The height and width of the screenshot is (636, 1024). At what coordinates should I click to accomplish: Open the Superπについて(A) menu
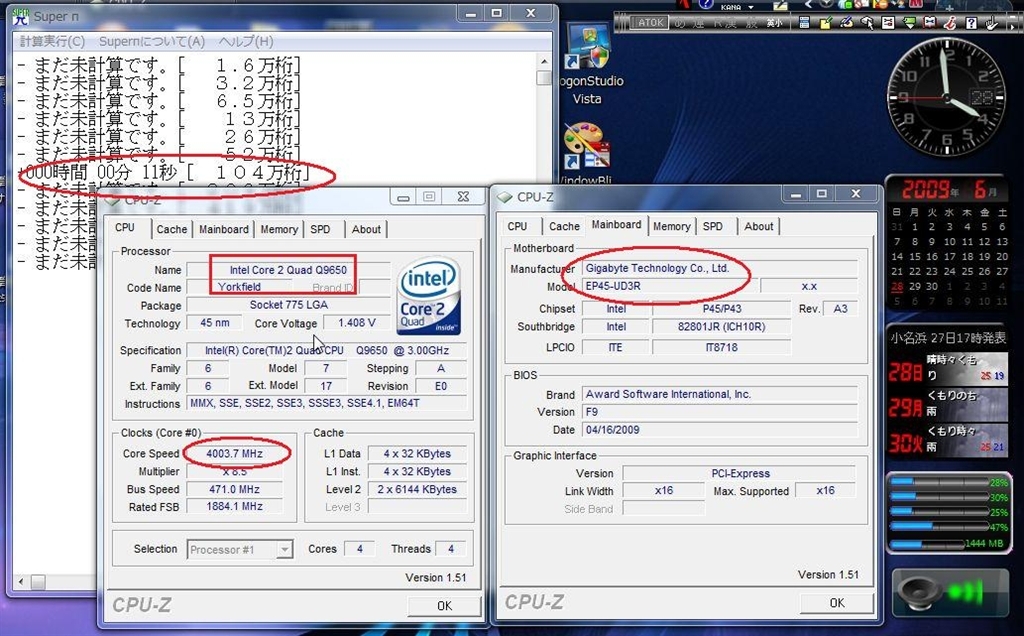point(152,41)
